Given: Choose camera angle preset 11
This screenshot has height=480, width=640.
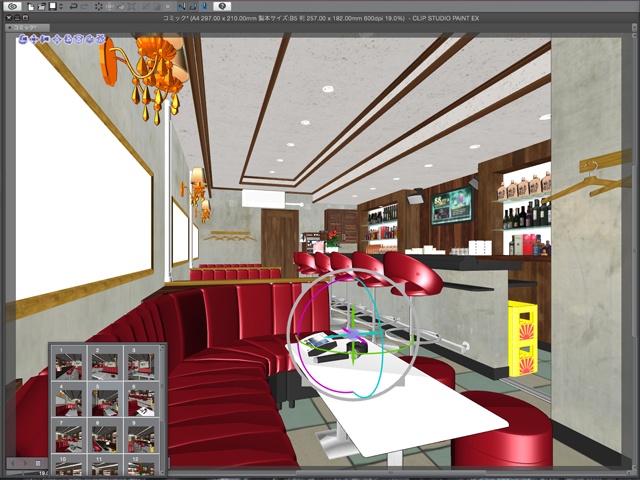Looking at the screenshot, I should point(104,465).
